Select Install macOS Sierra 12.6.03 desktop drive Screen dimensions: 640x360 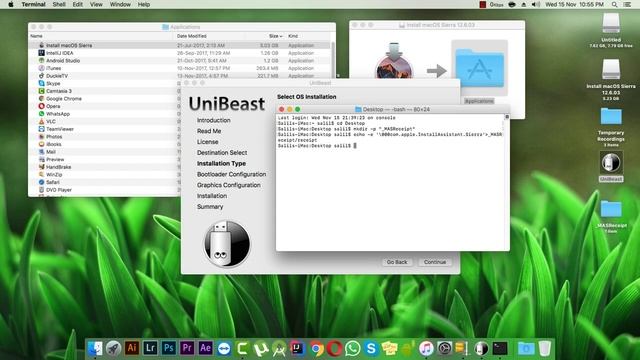pos(611,69)
